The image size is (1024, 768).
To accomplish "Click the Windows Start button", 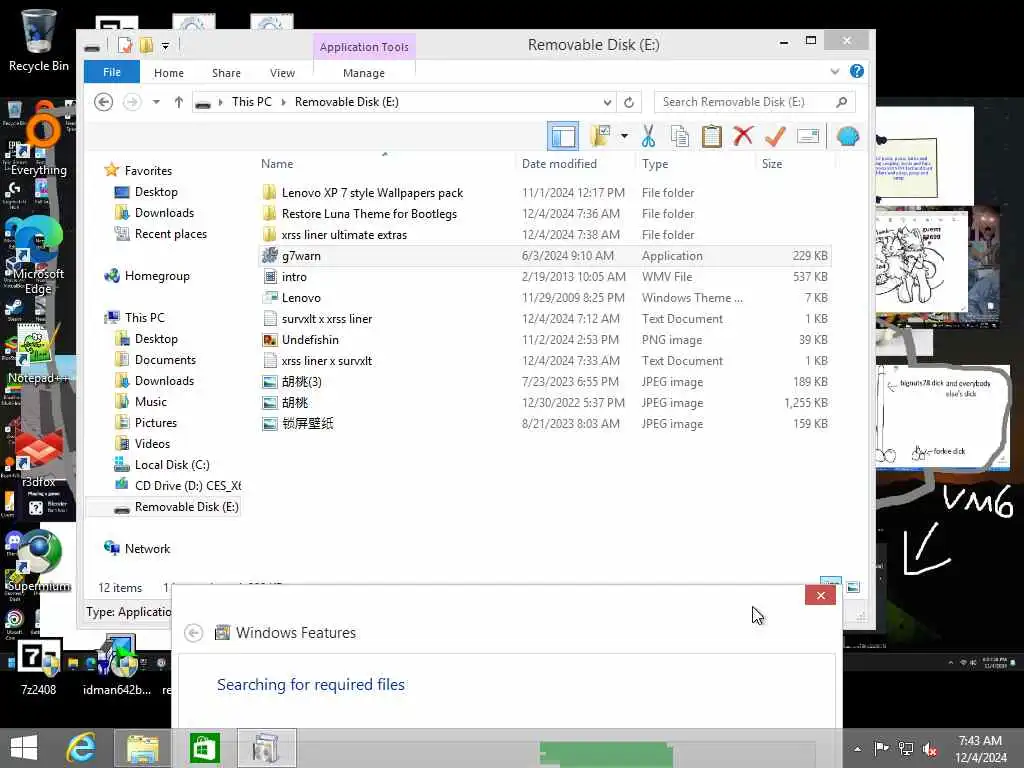I will (24, 748).
